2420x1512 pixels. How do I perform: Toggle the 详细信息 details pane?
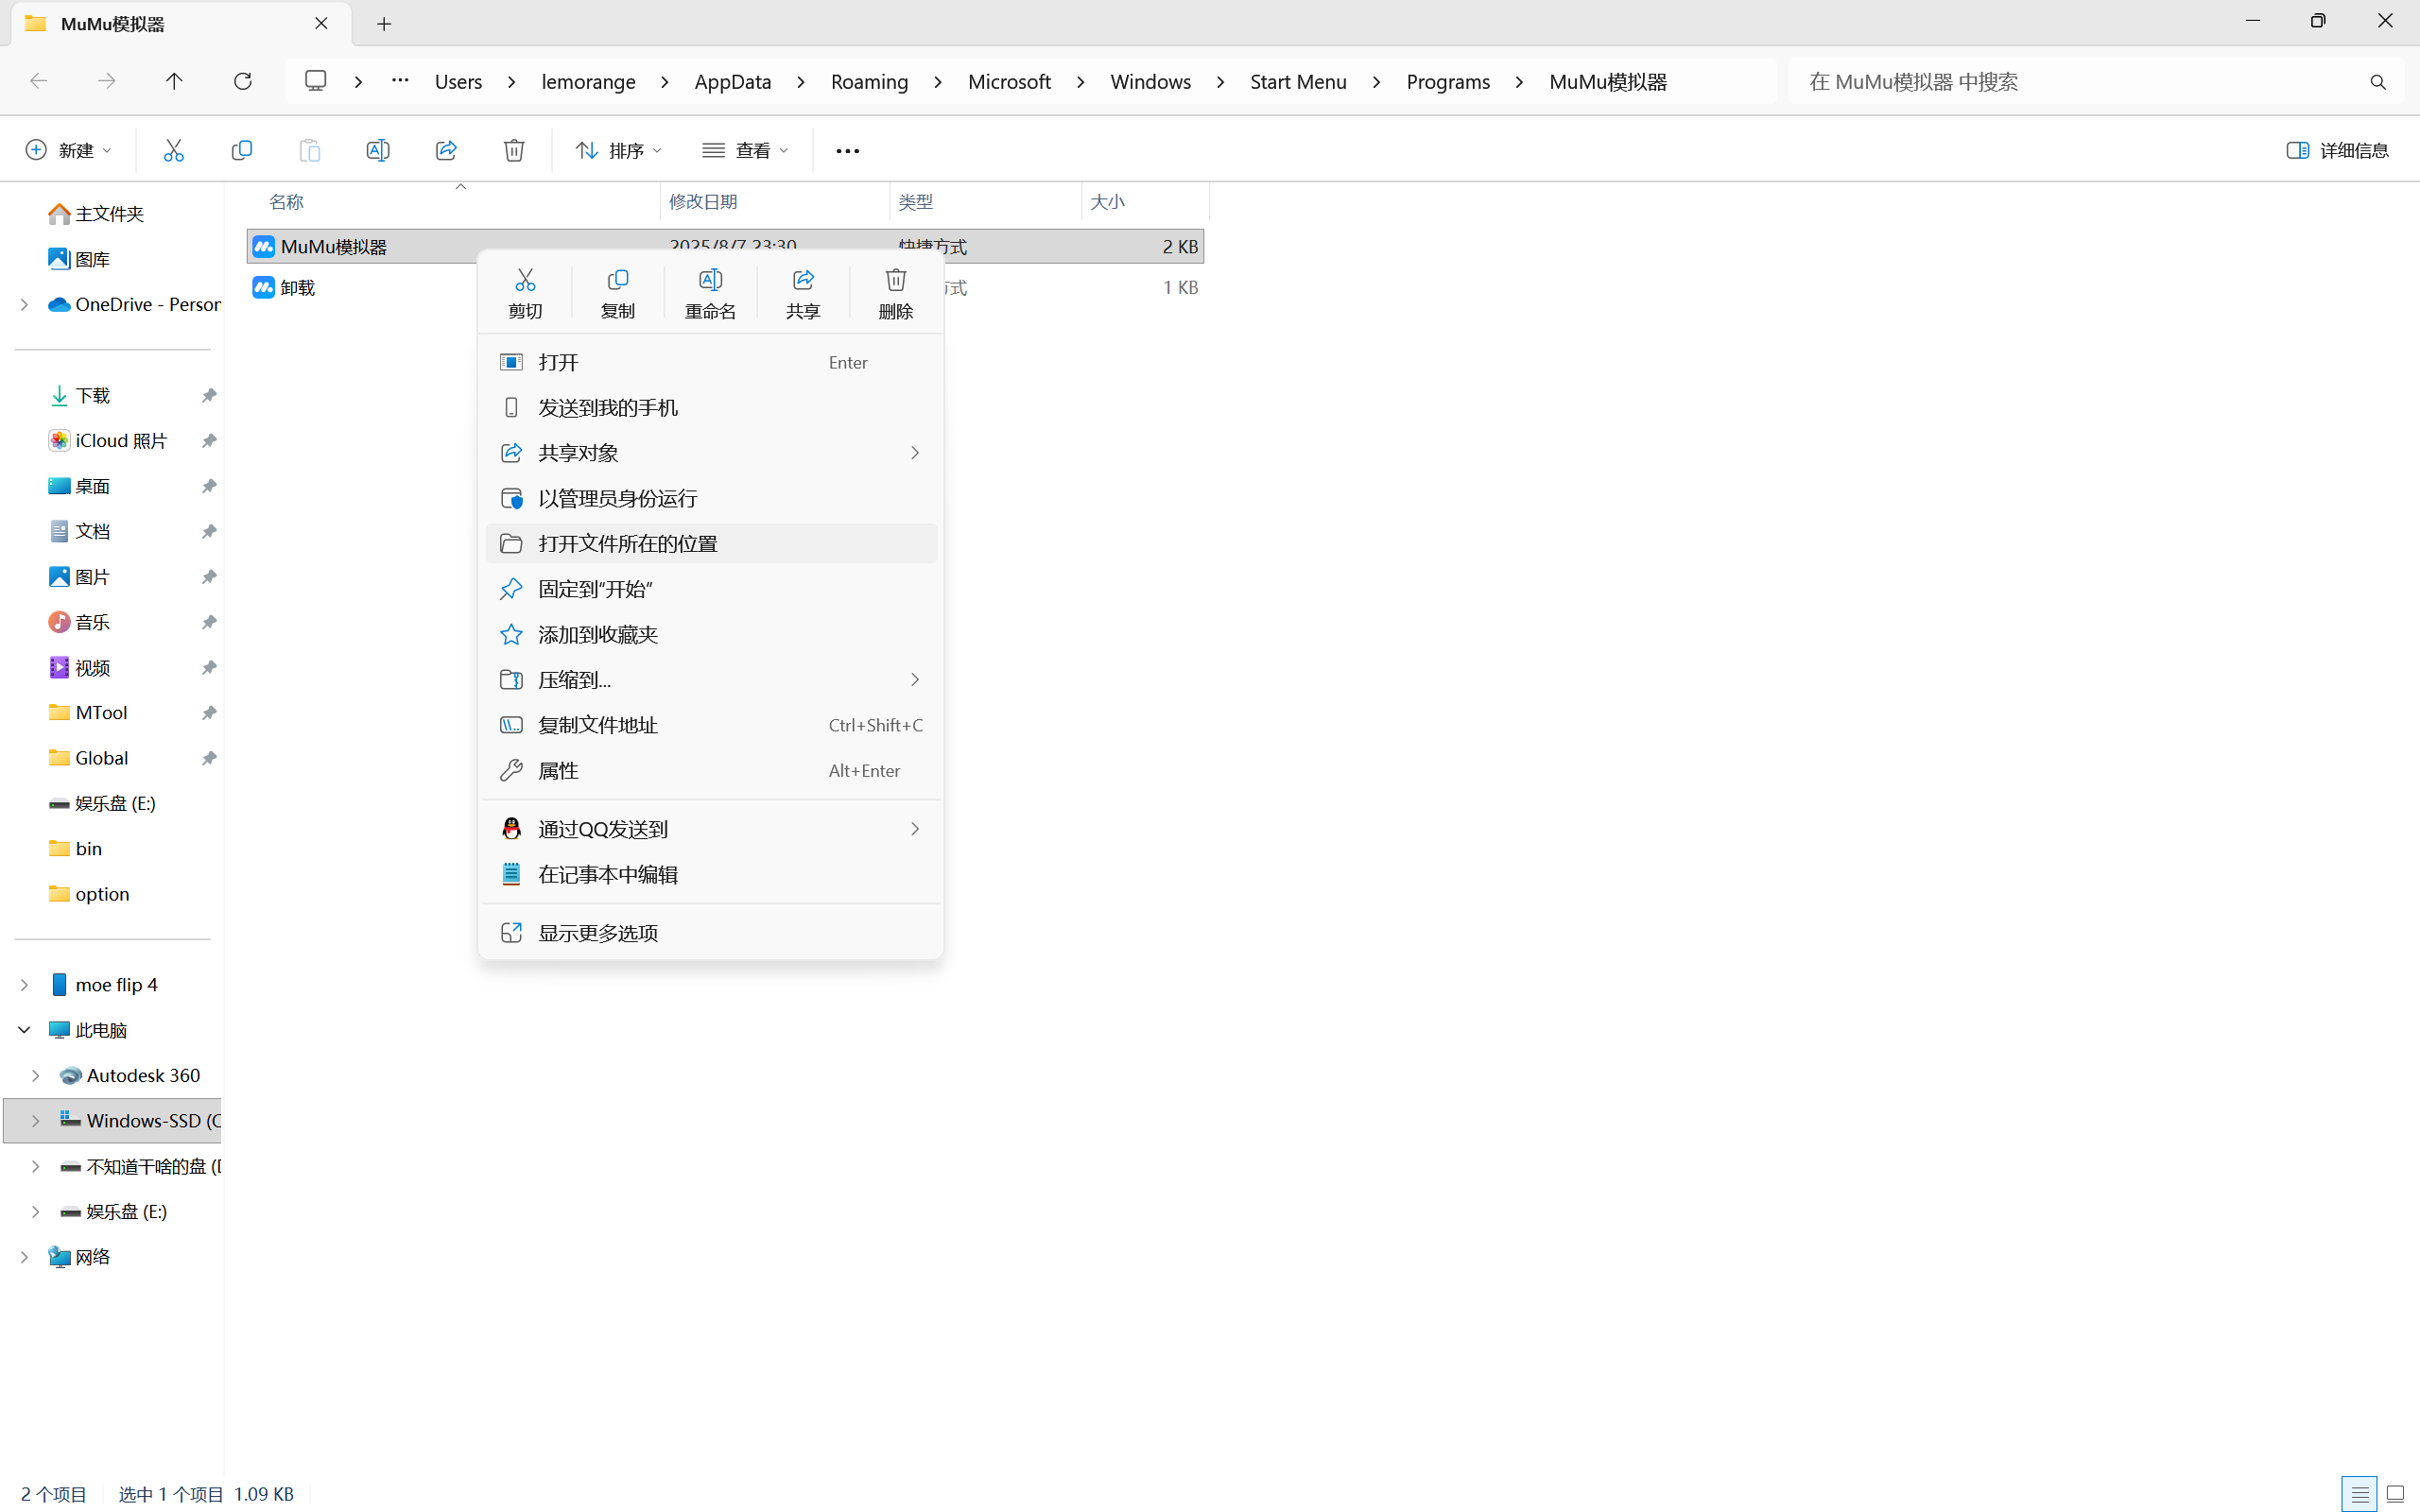click(x=2337, y=150)
